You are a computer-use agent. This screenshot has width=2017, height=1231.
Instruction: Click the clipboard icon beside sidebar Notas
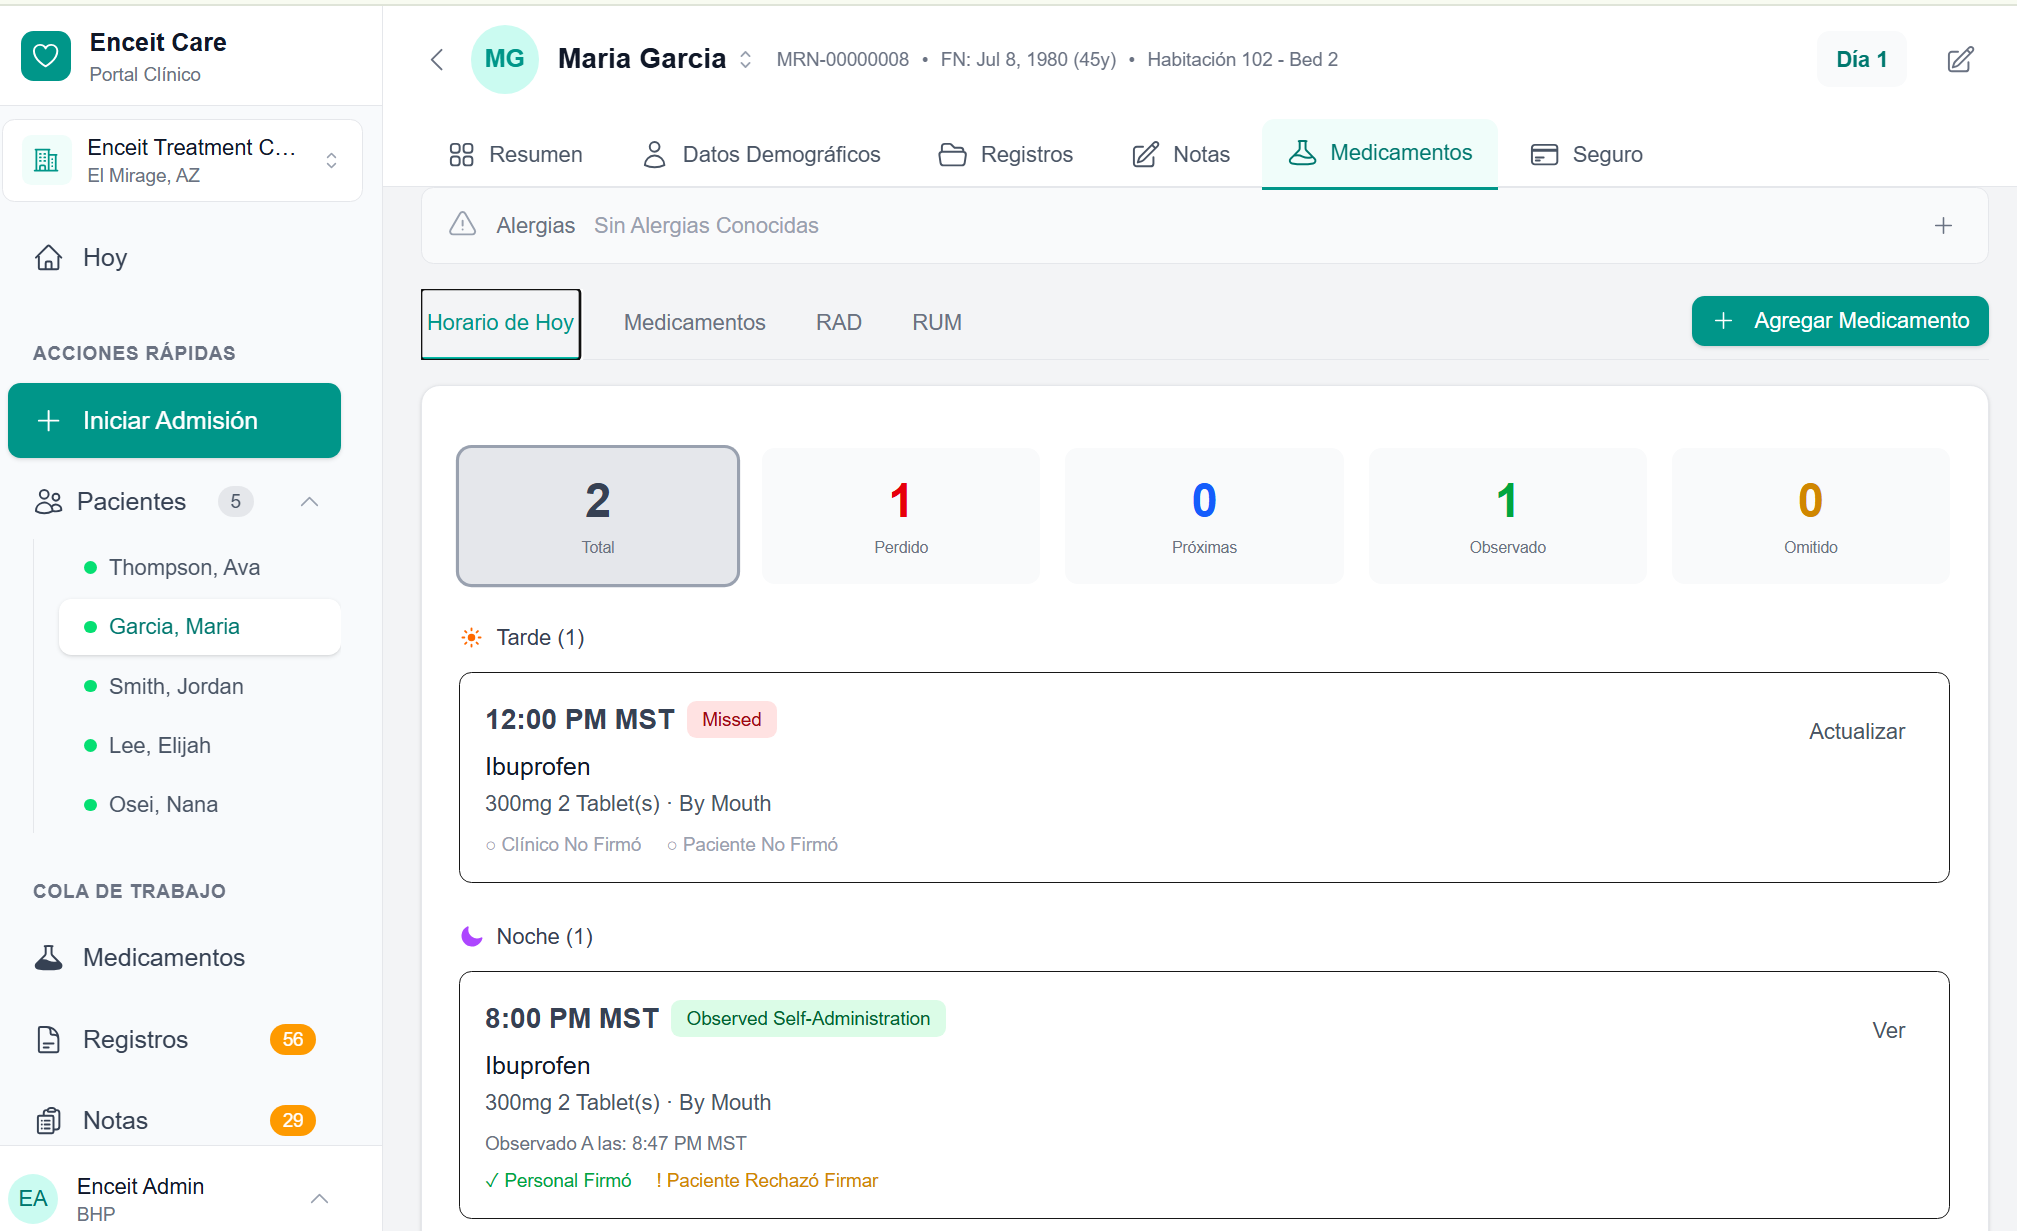click(49, 1121)
